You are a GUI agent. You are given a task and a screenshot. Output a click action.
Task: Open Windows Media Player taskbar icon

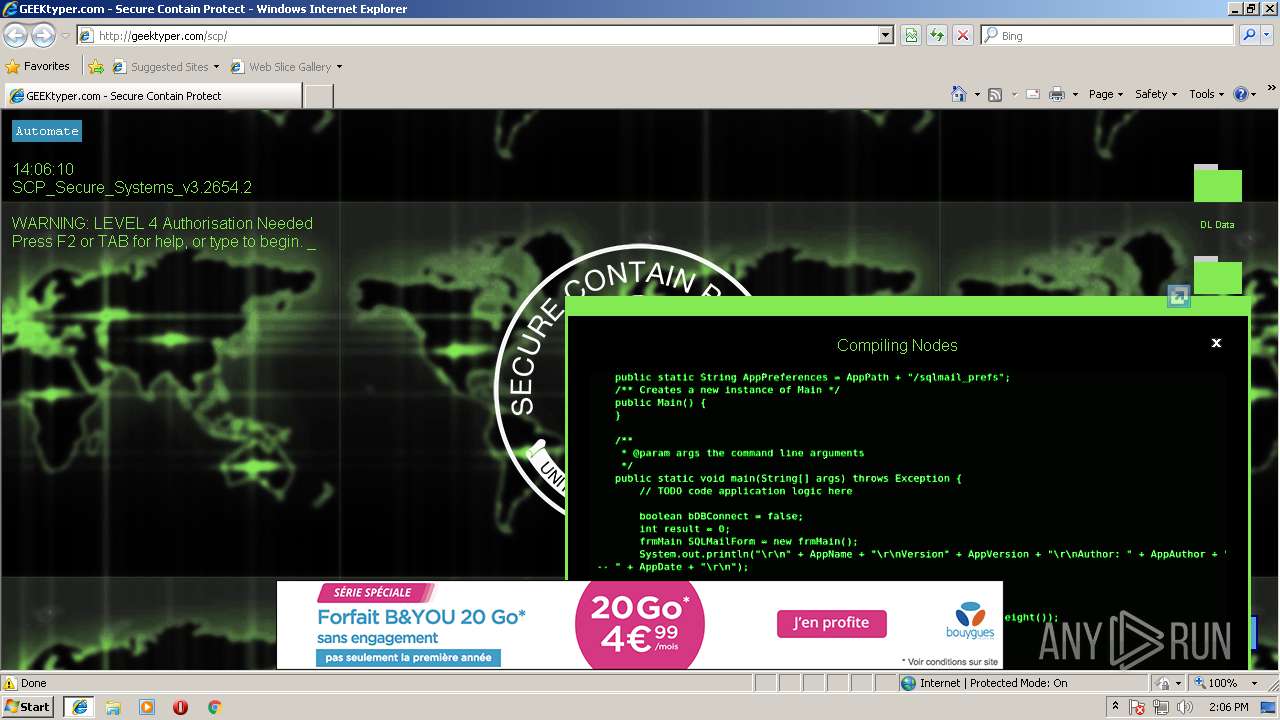[x=147, y=707]
